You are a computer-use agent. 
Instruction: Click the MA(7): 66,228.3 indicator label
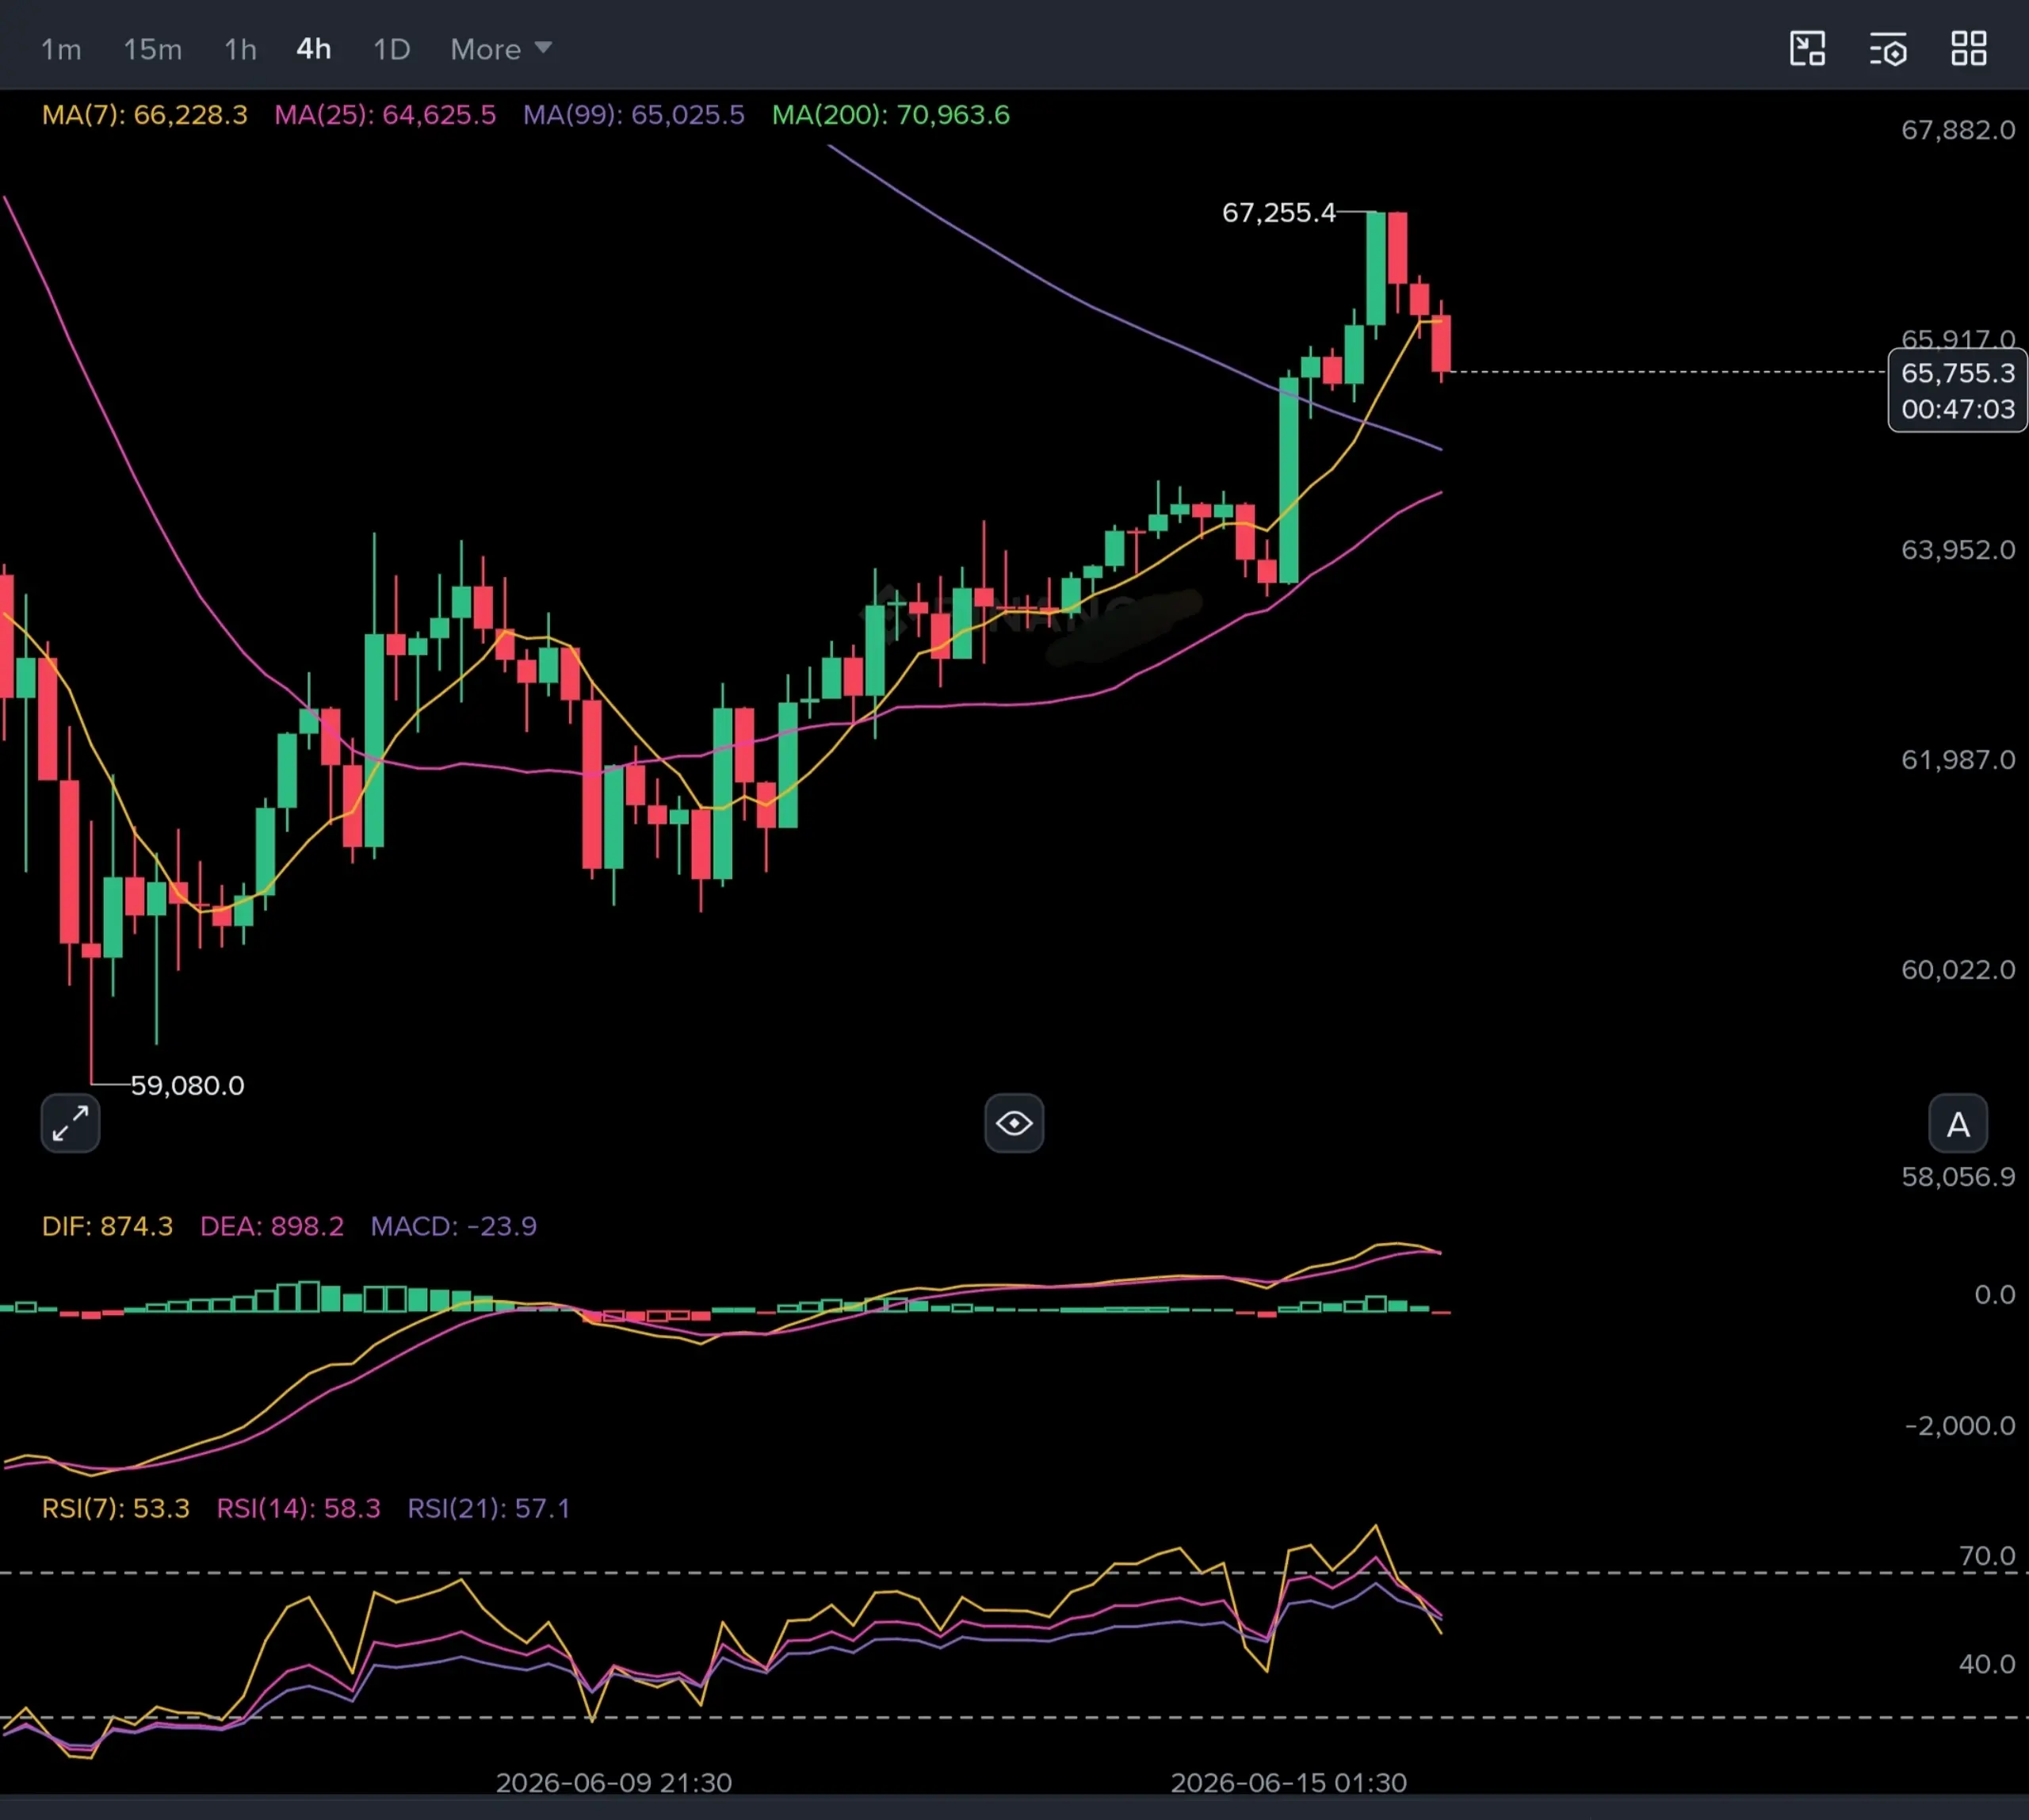point(145,115)
